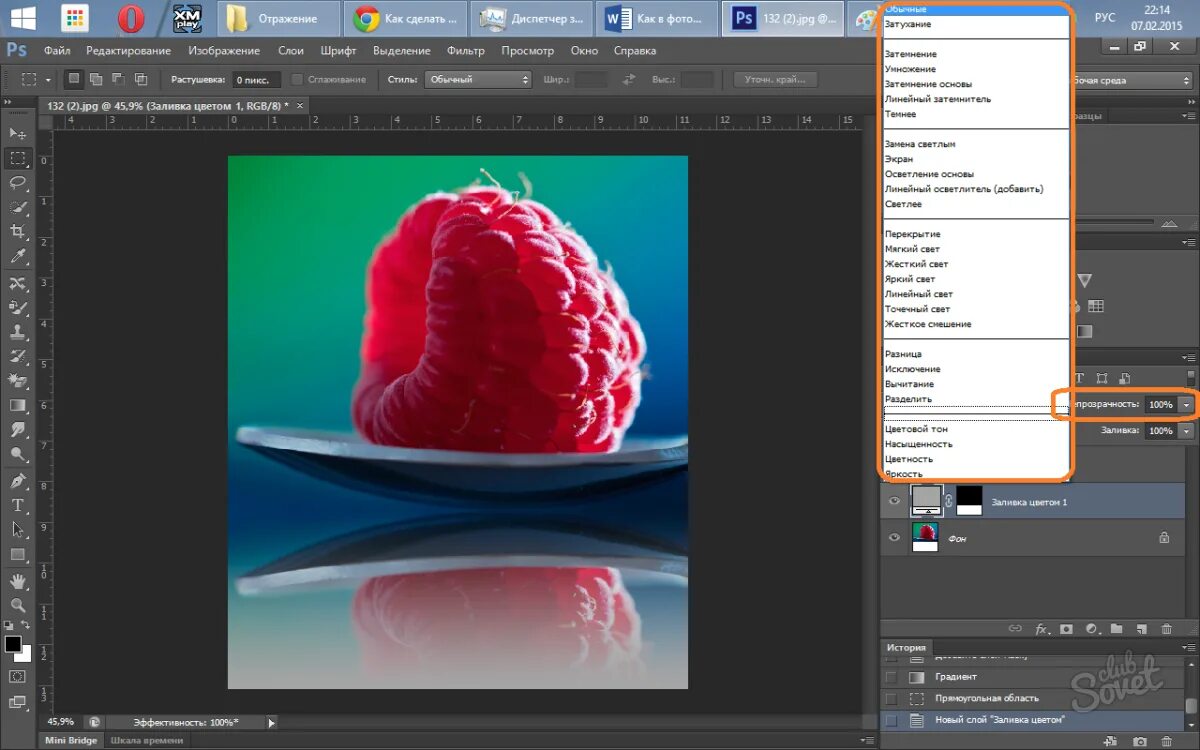Open the History panel menu
This screenshot has height=750, width=1200.
(x=1188, y=647)
